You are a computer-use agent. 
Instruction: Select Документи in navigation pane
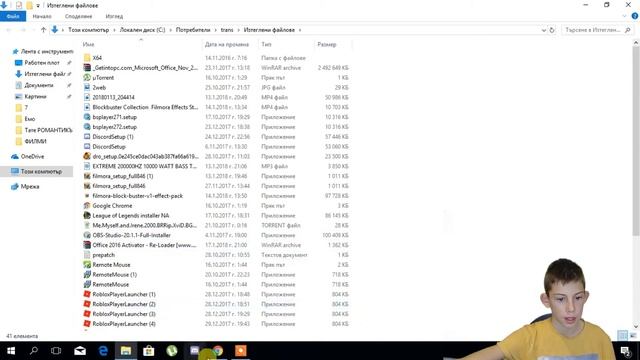39,85
